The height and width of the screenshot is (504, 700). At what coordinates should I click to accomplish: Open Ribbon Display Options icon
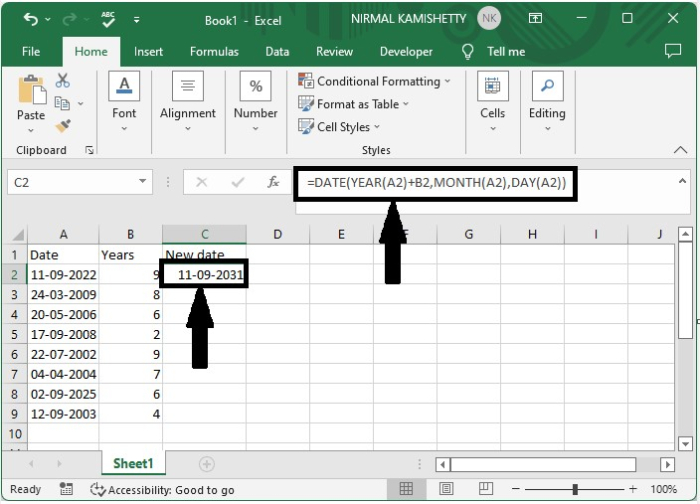point(535,18)
